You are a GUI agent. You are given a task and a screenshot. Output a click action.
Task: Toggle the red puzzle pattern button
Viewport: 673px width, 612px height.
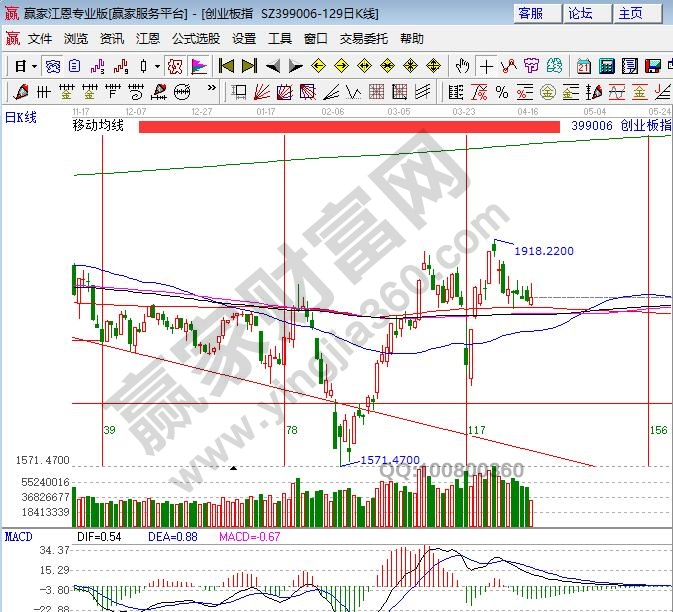tap(174, 66)
